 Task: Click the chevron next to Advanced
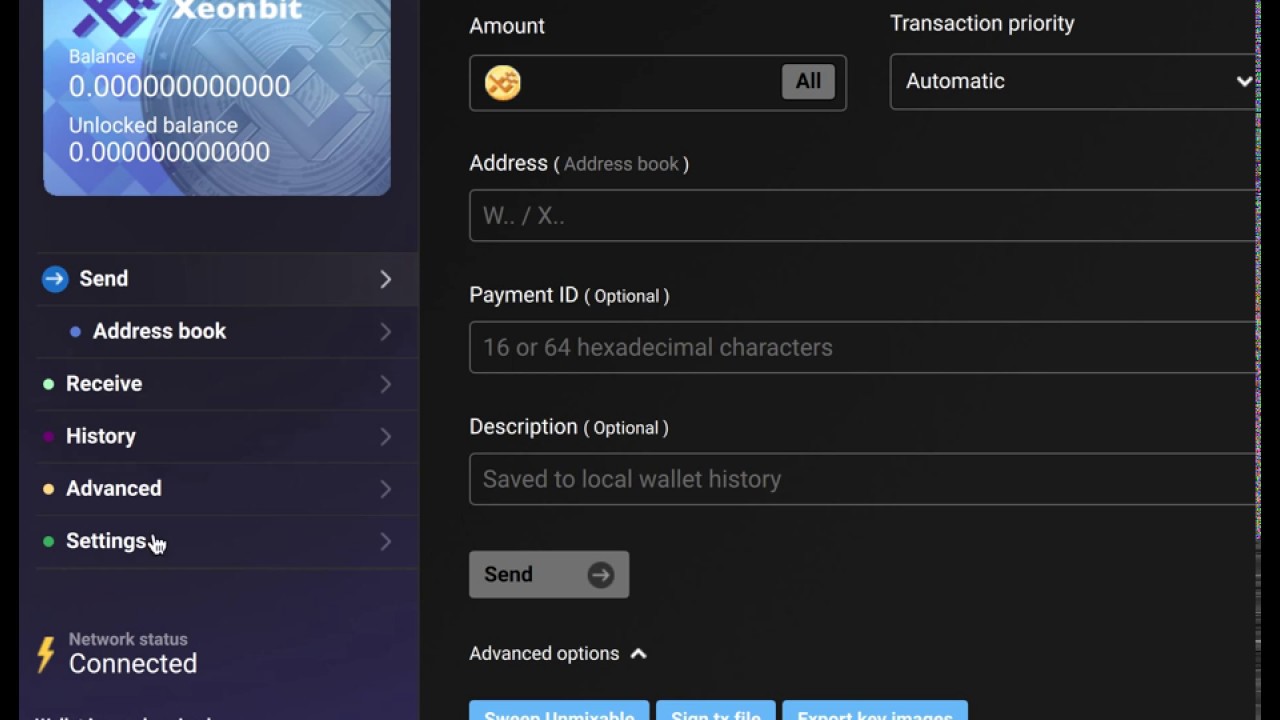click(x=386, y=489)
